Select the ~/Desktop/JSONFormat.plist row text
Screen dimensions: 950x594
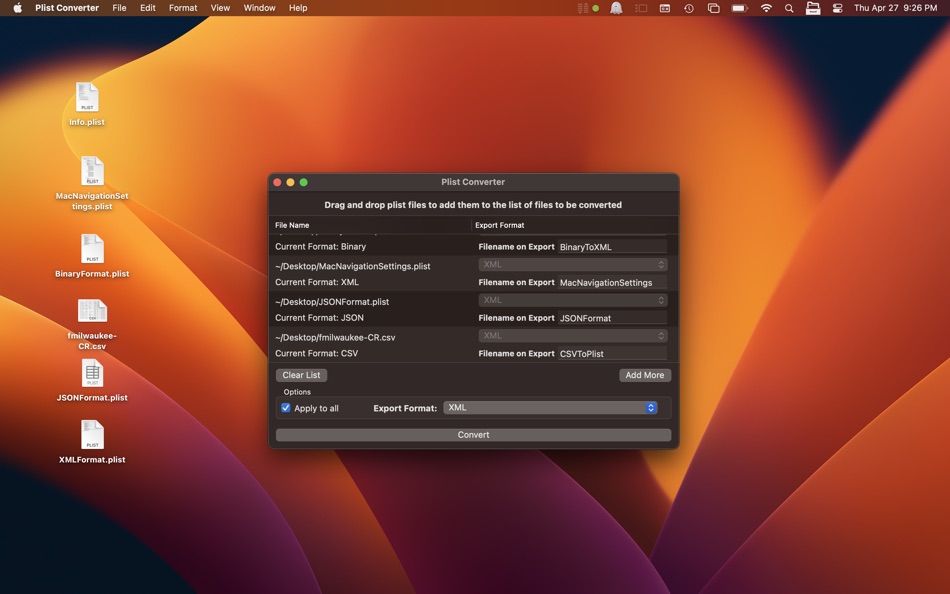point(332,302)
